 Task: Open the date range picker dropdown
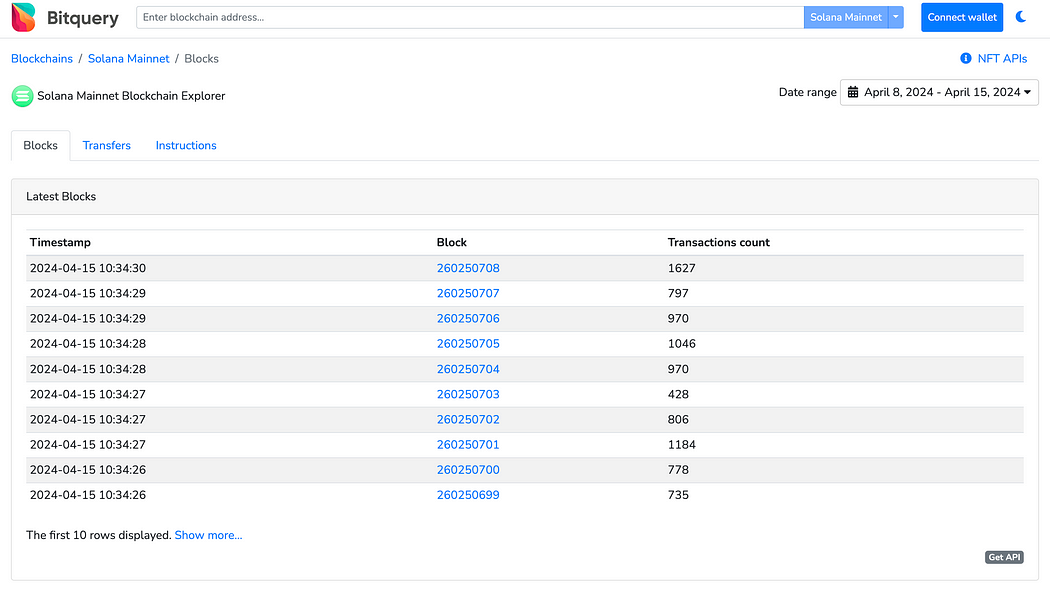[x=940, y=92]
